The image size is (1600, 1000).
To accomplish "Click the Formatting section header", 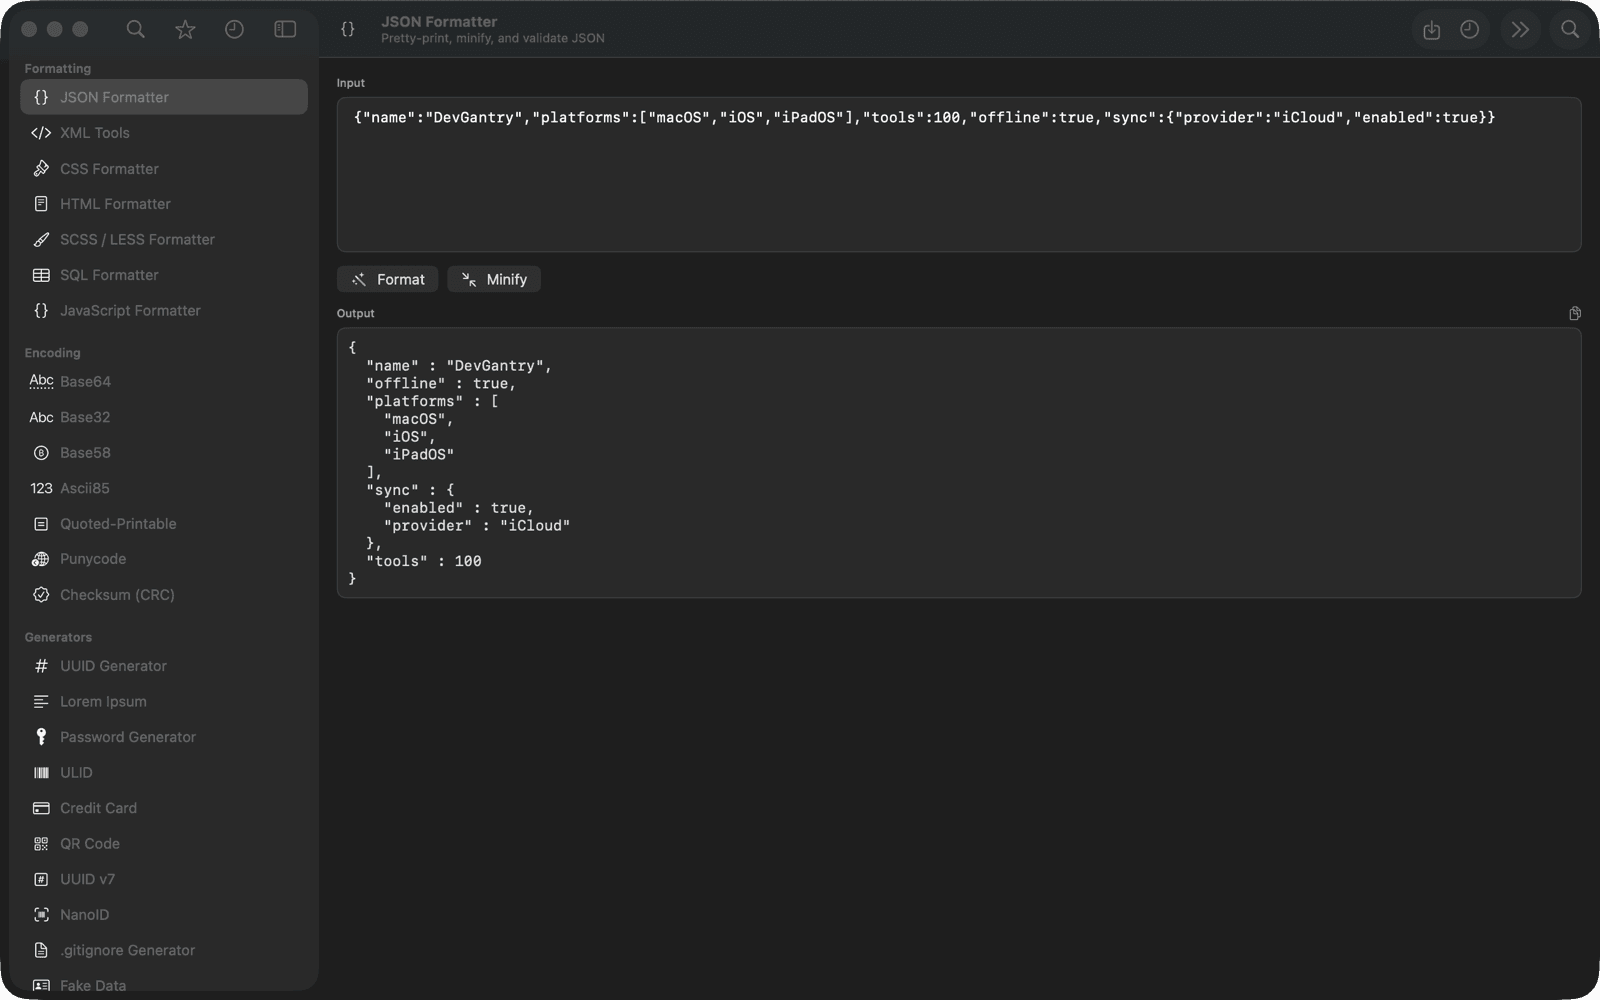I will point(58,68).
